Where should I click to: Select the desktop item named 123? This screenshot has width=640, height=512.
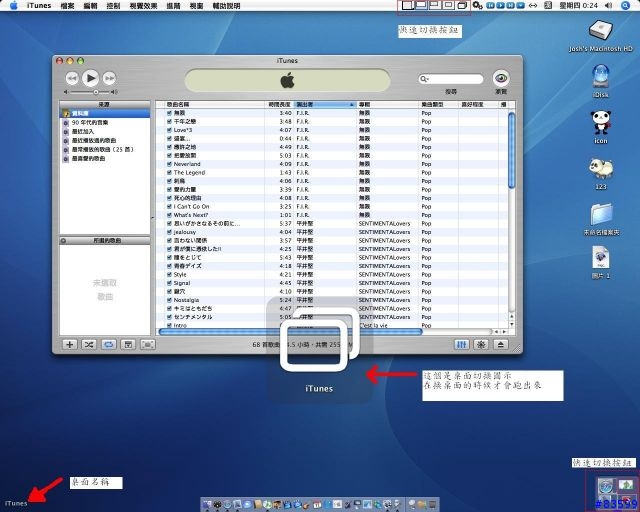[x=600, y=174]
